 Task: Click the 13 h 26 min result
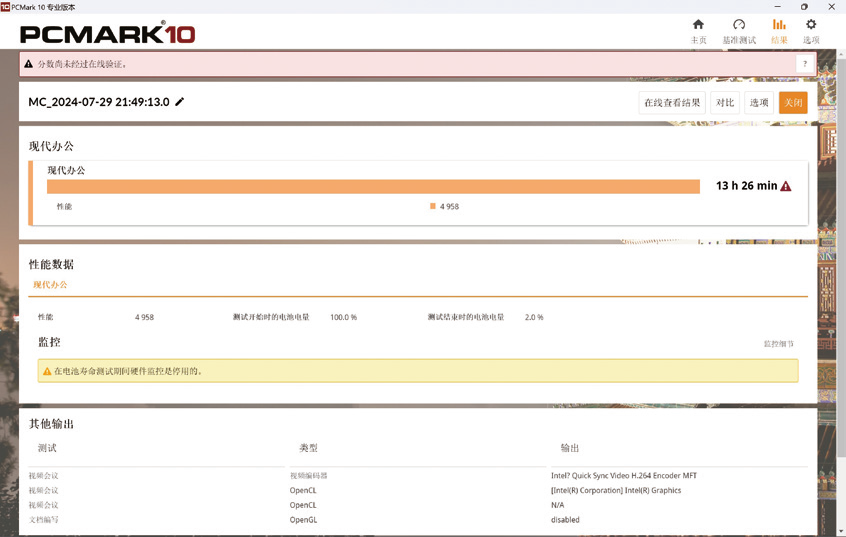pos(746,186)
